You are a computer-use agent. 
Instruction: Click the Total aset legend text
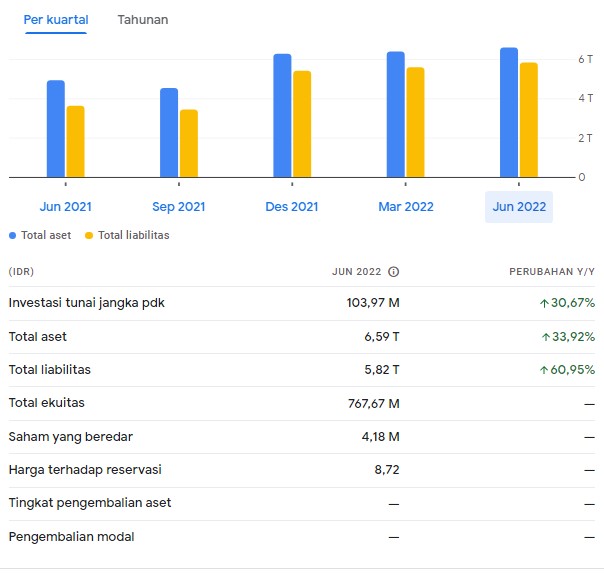tap(46, 235)
